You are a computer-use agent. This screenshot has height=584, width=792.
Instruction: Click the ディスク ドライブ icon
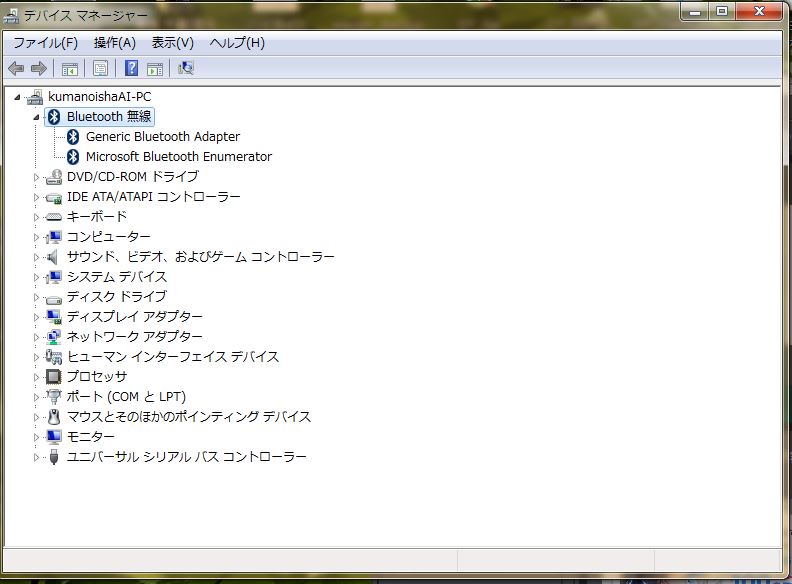[x=54, y=298]
